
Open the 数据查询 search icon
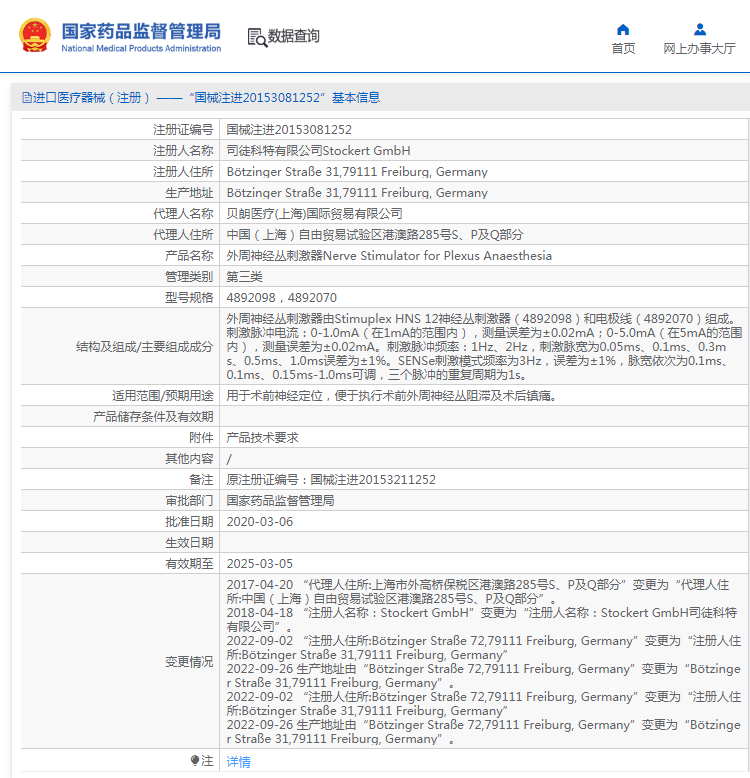[257, 37]
